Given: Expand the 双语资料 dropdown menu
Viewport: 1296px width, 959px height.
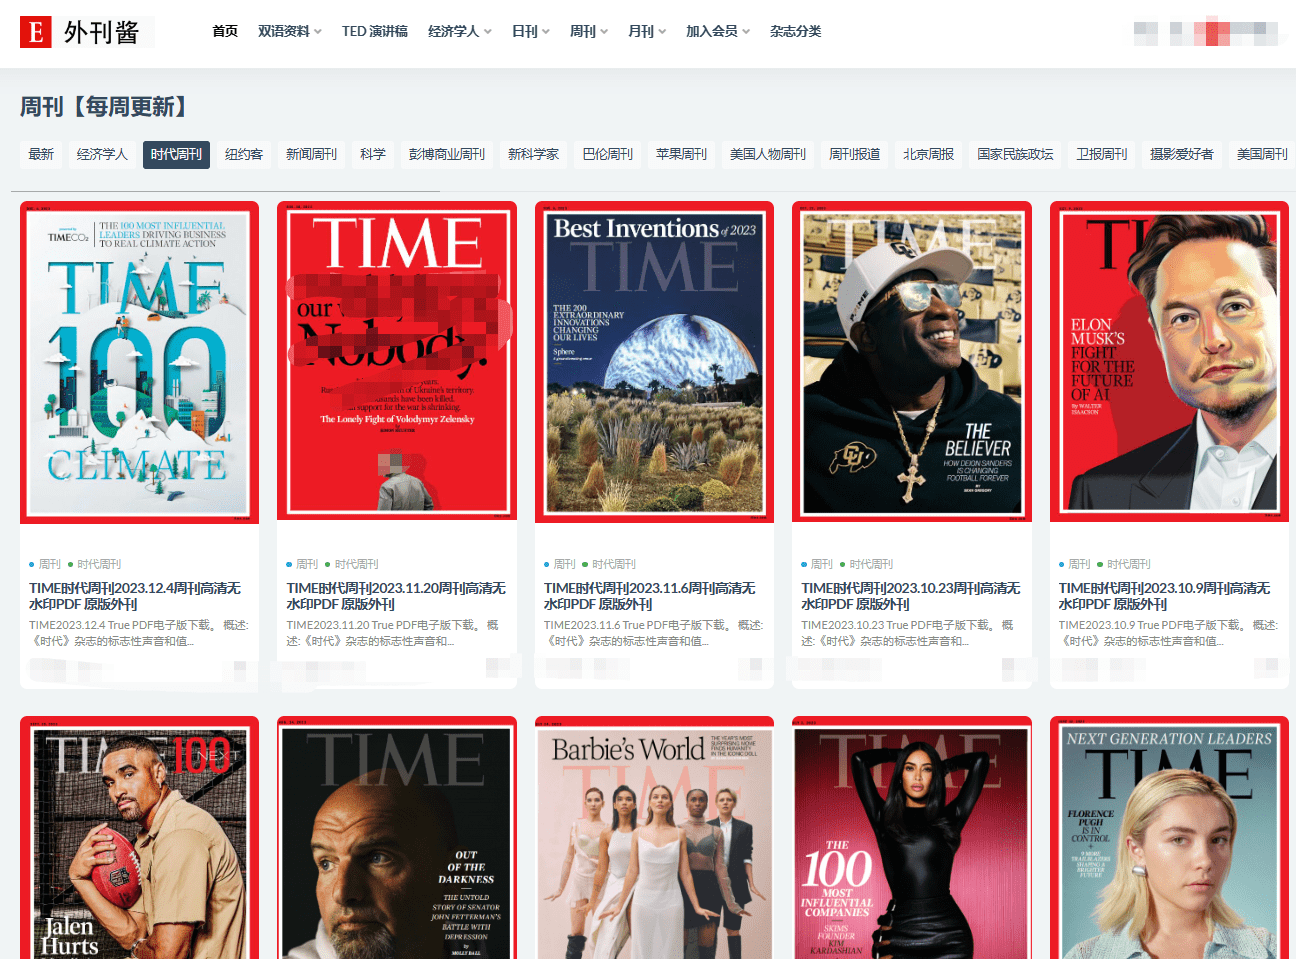Looking at the screenshot, I should pyautogui.click(x=290, y=31).
